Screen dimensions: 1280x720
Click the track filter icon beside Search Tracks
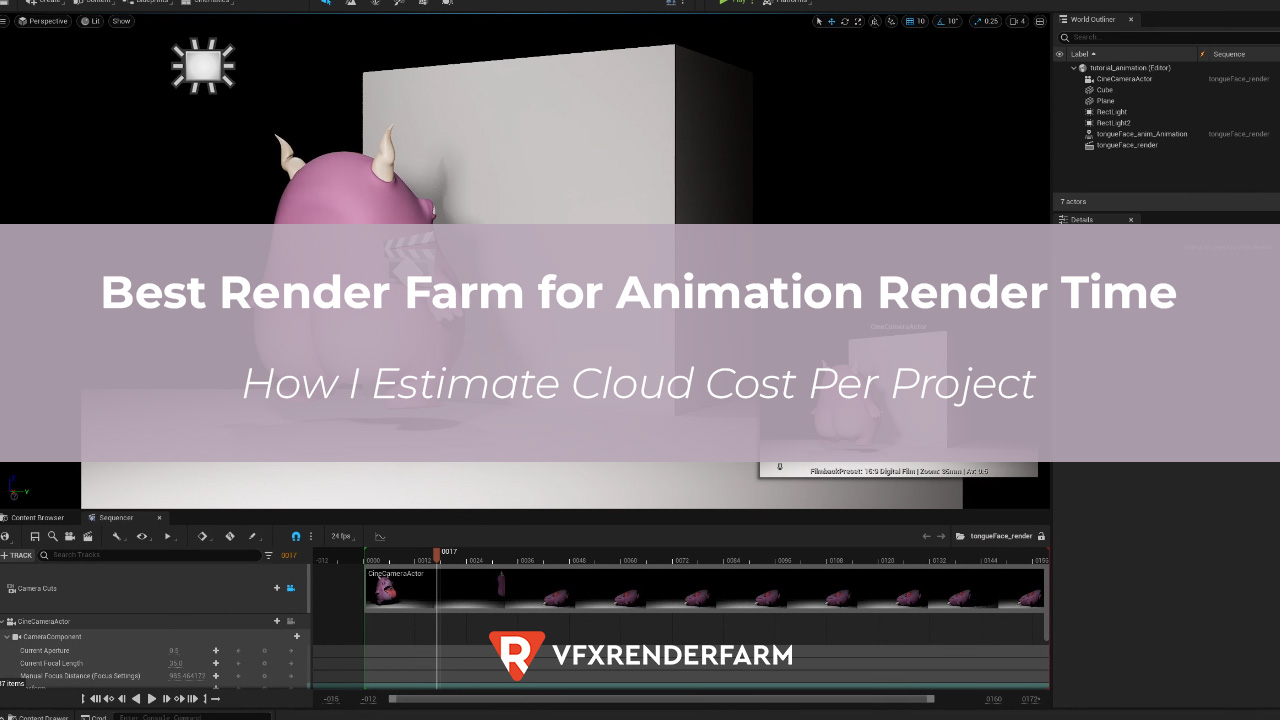click(x=268, y=555)
